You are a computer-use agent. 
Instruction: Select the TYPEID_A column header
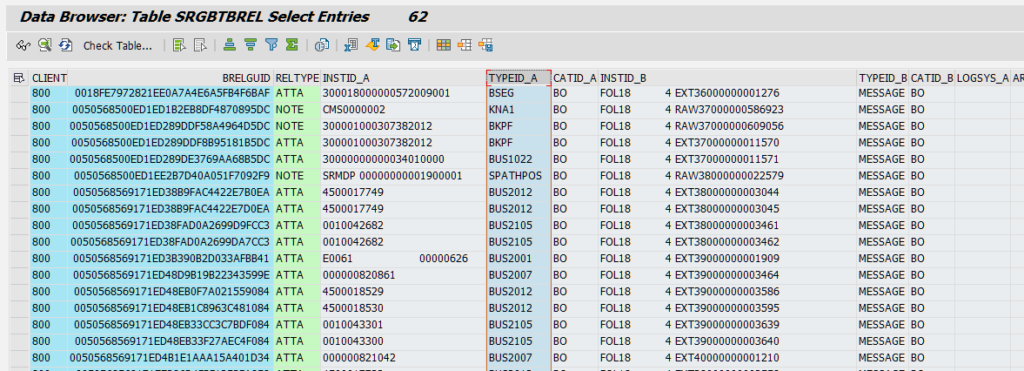click(519, 78)
